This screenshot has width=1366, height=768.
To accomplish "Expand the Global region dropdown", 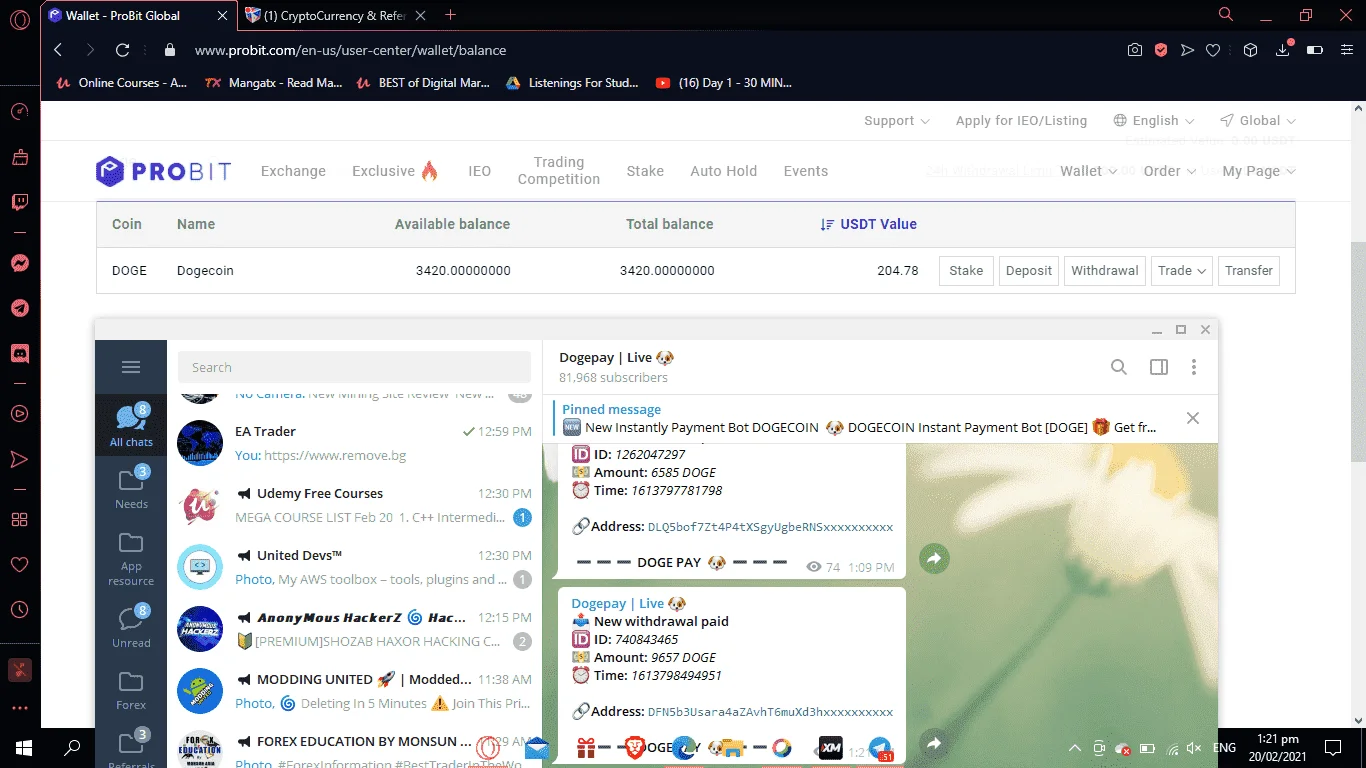I will (x=1258, y=120).
